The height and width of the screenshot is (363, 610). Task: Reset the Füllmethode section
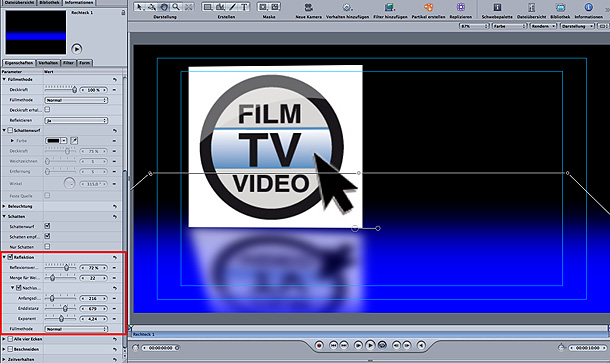click(115, 79)
